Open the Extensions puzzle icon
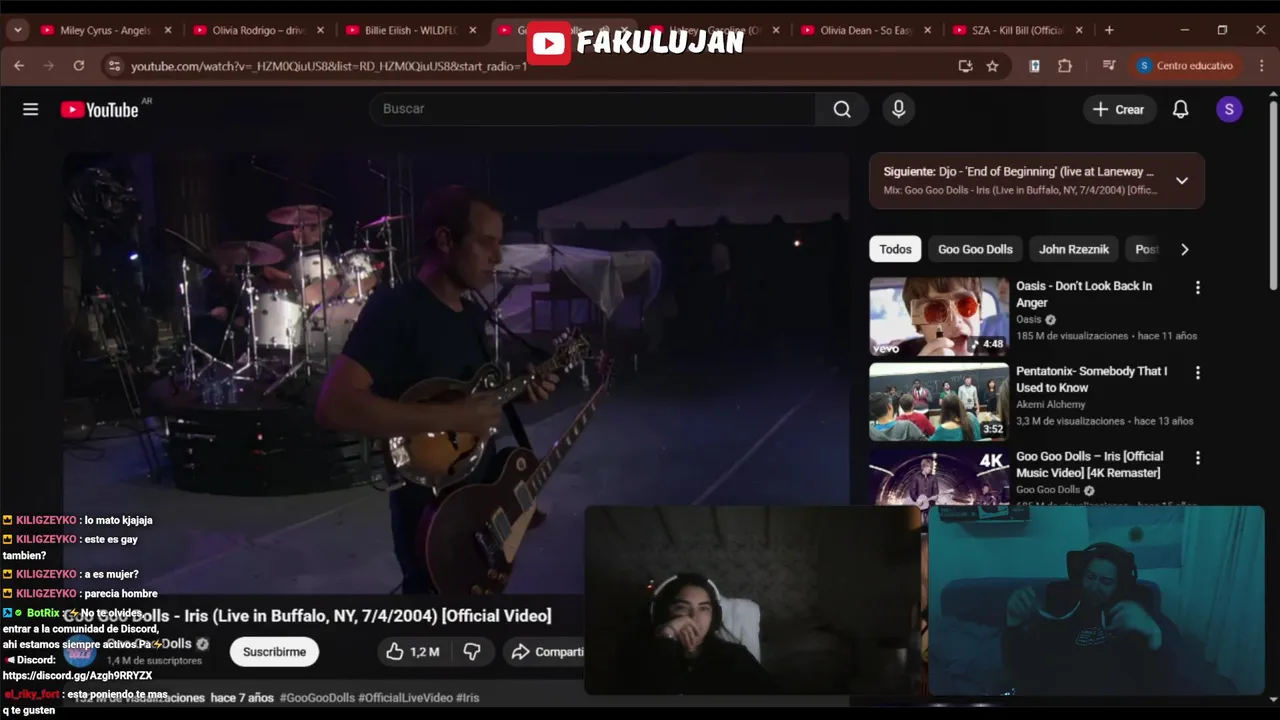 1064,66
